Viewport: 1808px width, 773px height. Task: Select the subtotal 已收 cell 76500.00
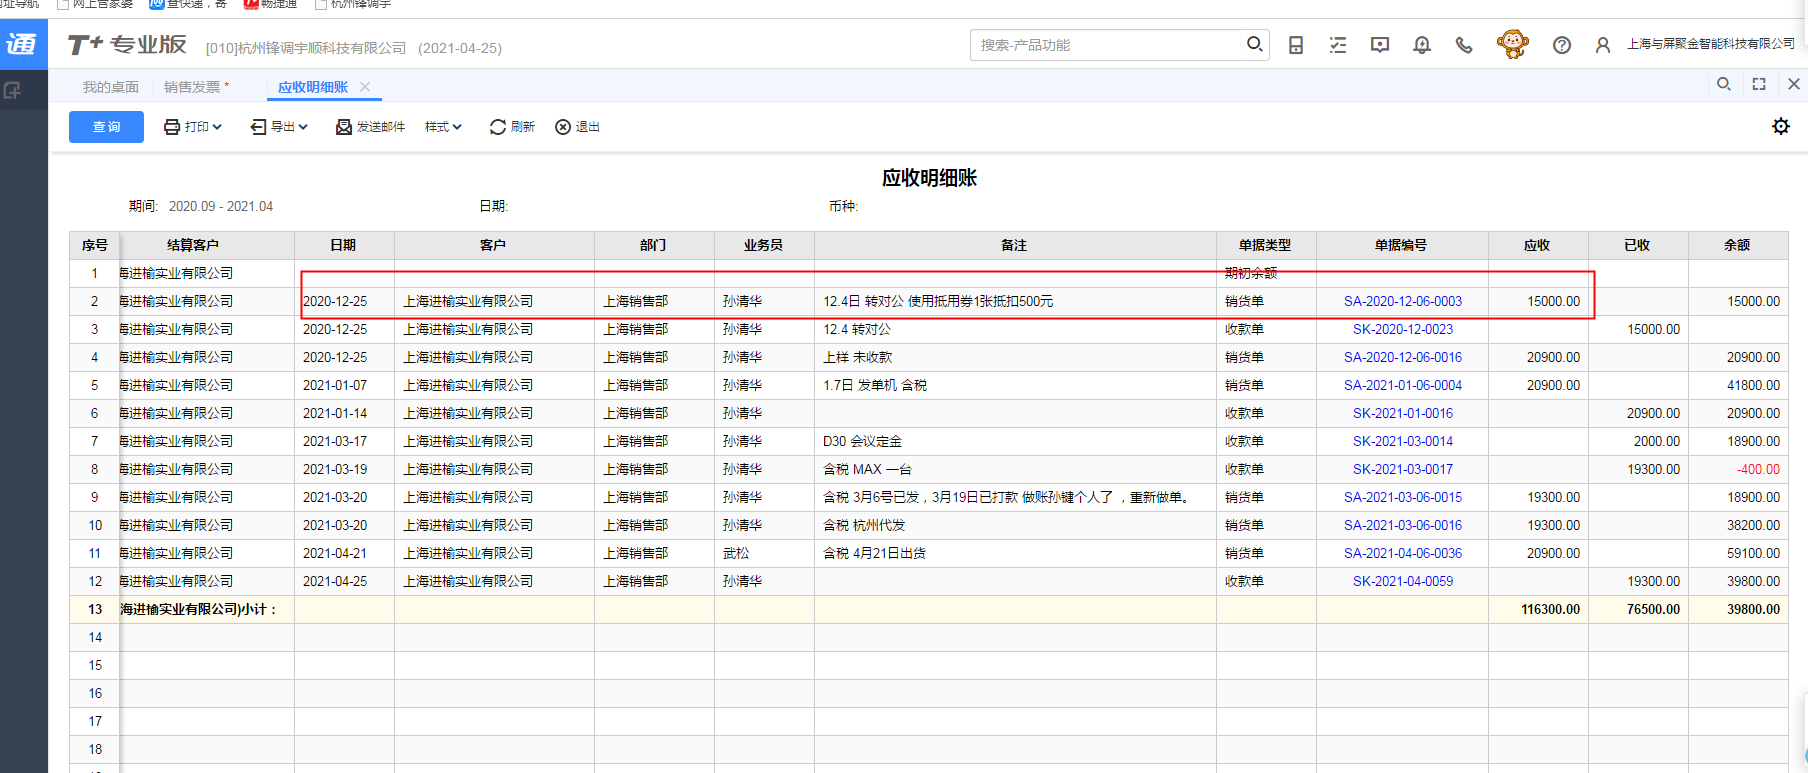[1638, 609]
